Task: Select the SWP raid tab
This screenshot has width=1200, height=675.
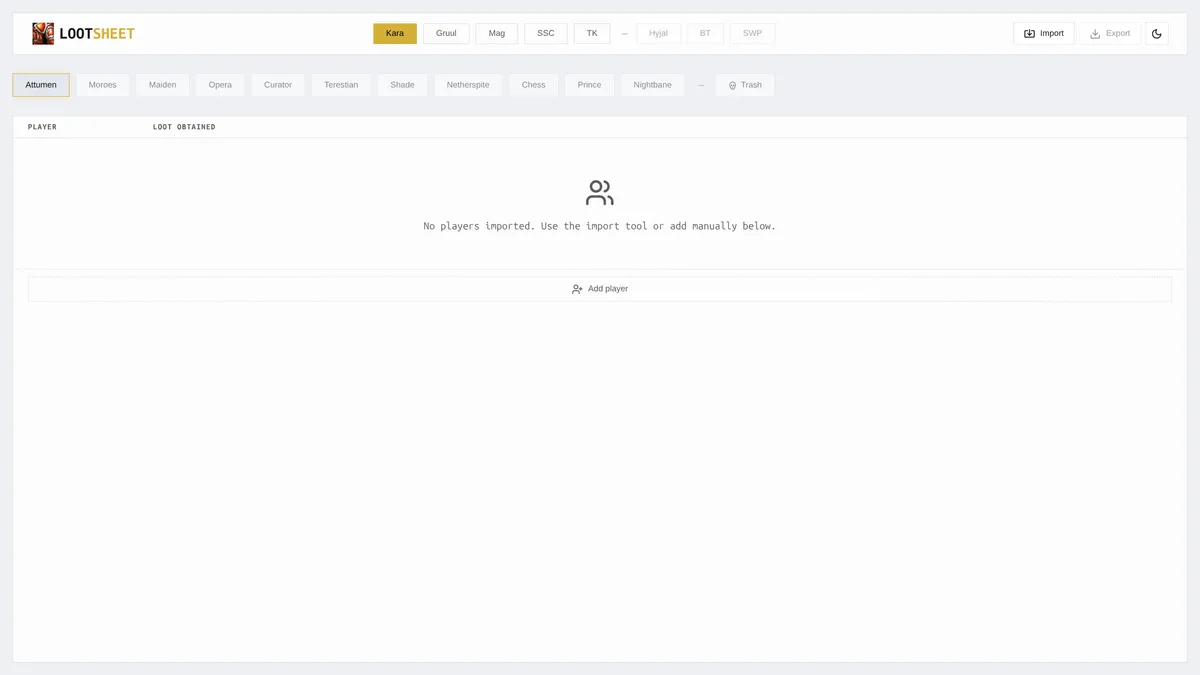Action: click(x=752, y=34)
